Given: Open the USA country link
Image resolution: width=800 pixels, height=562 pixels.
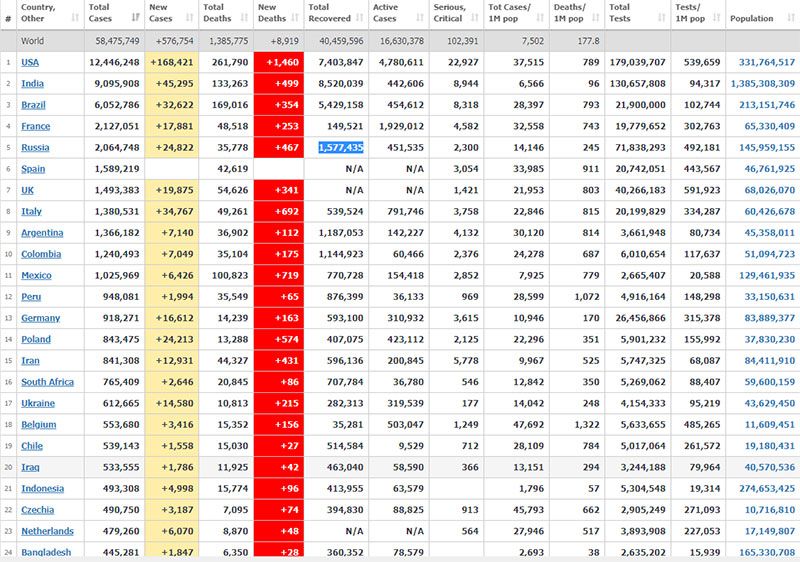Looking at the screenshot, I should (x=30, y=62).
